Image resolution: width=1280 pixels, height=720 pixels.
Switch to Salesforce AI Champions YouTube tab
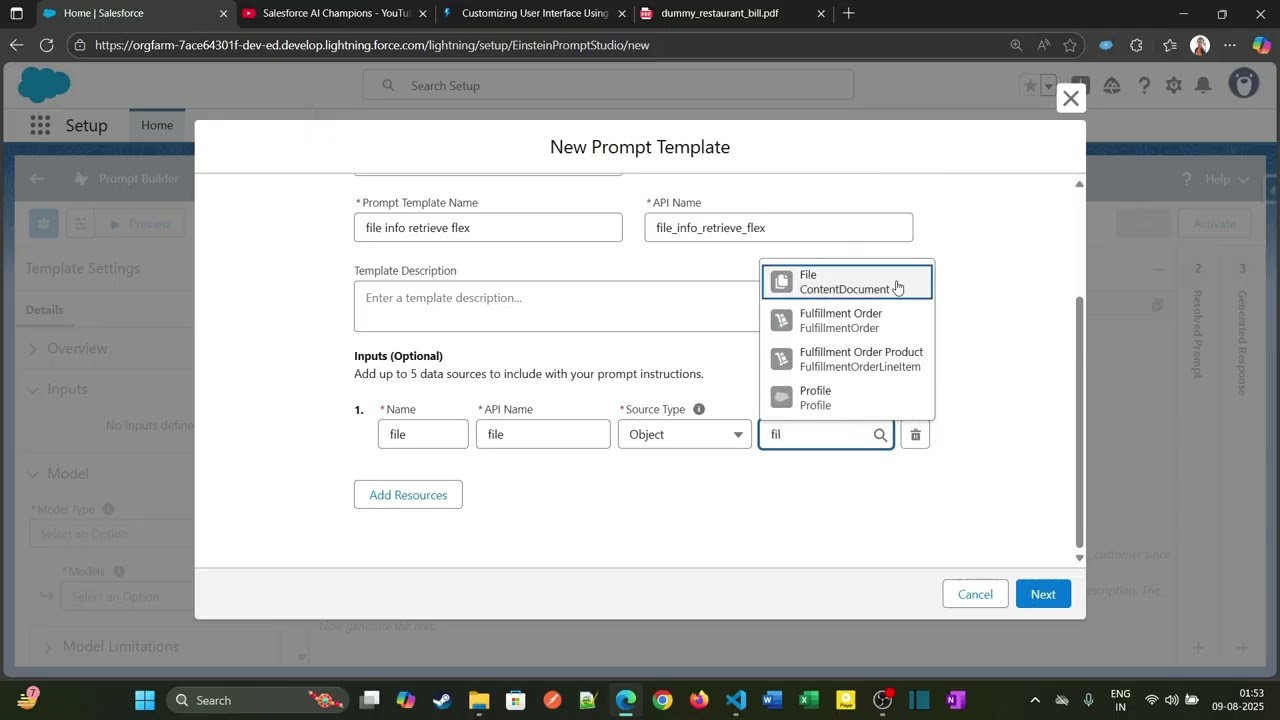click(335, 14)
